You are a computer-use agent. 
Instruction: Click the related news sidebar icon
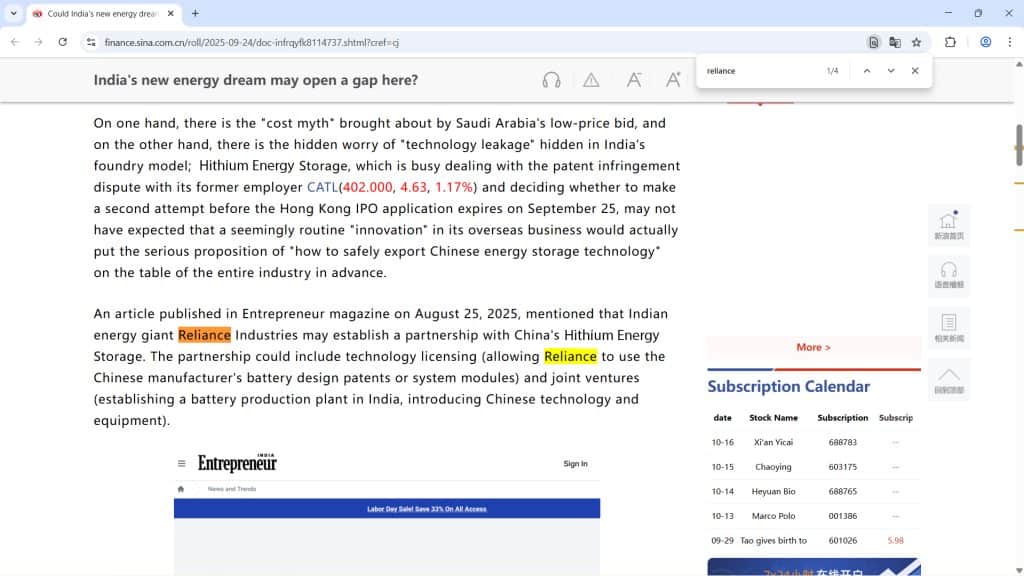pyautogui.click(x=949, y=327)
